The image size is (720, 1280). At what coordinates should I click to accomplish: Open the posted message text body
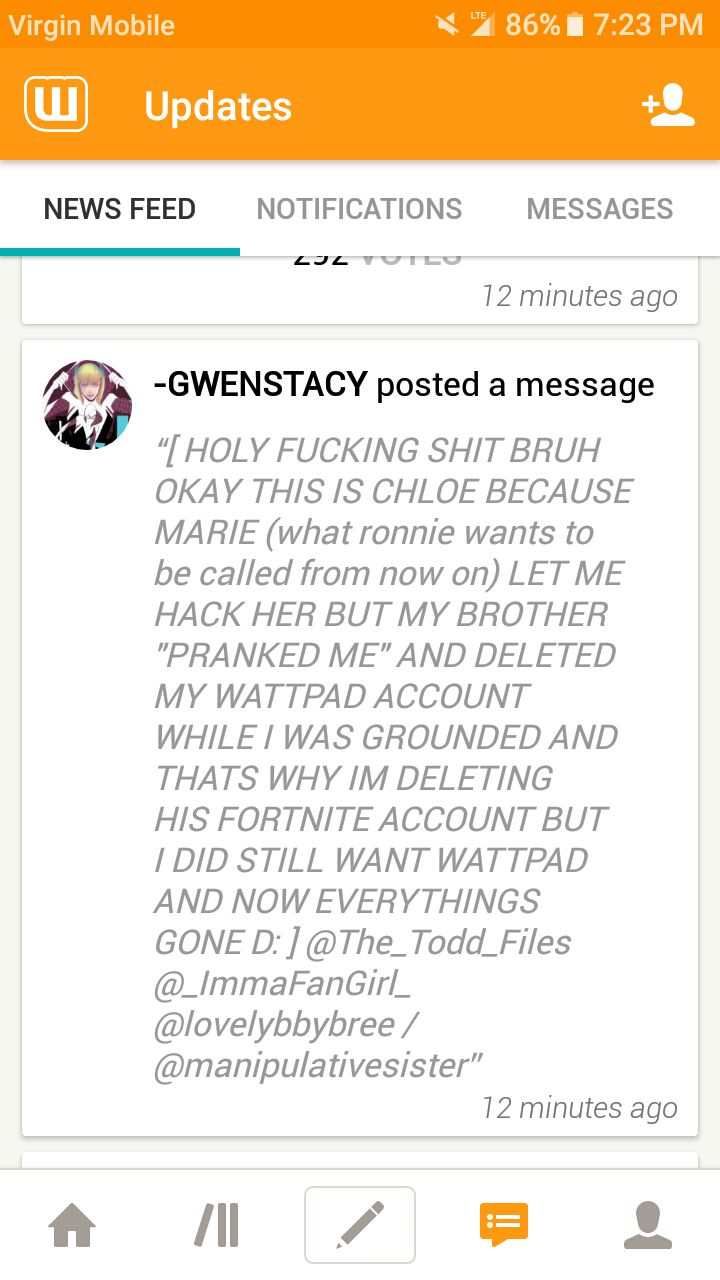[394, 757]
